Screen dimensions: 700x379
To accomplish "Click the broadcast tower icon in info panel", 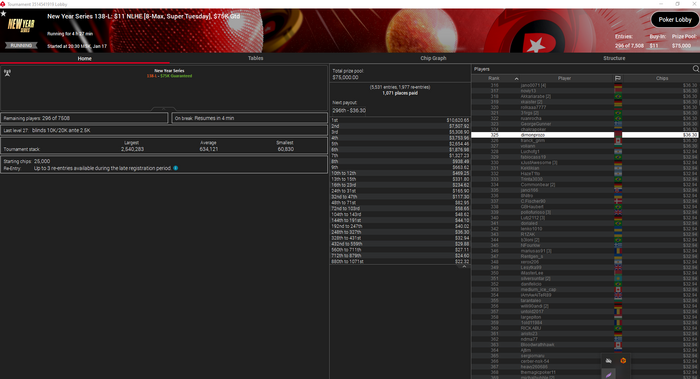I will [x=7, y=73].
